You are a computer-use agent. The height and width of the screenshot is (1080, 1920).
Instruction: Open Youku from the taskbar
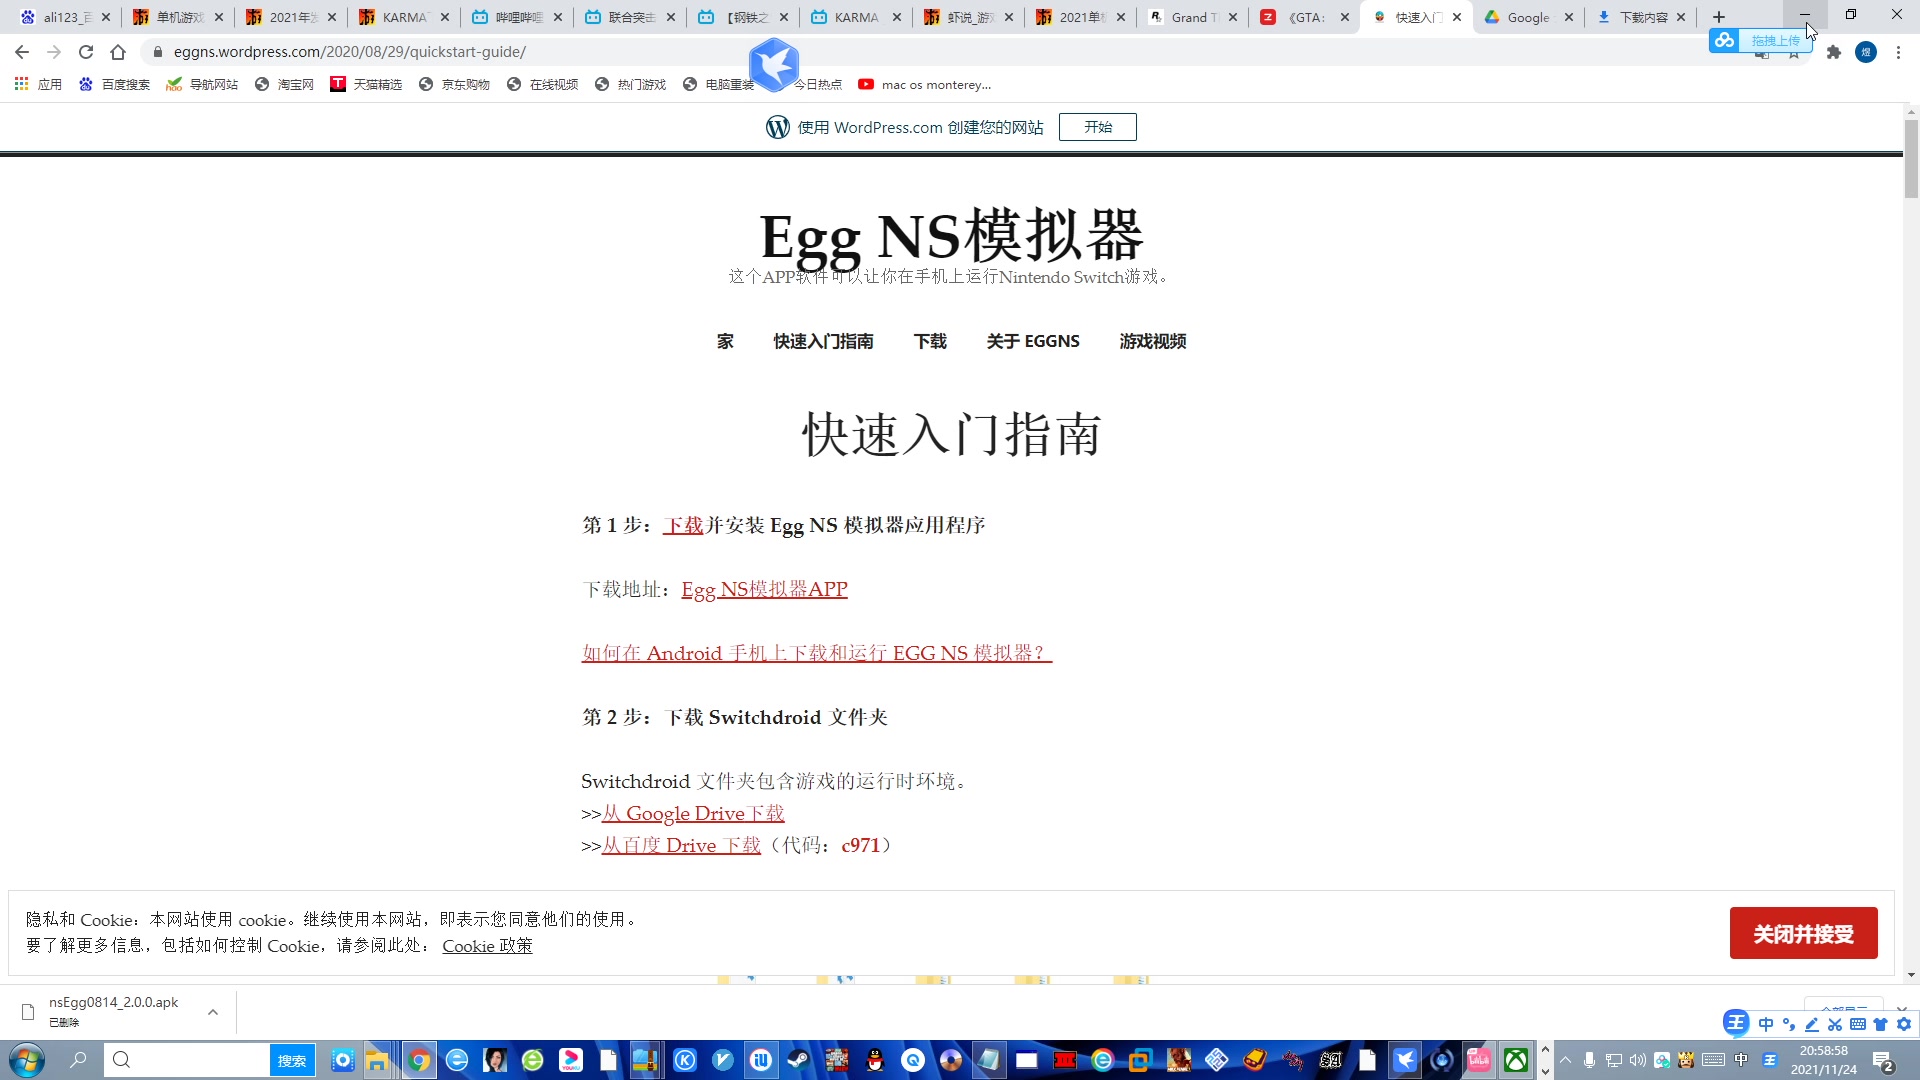pos(571,1060)
